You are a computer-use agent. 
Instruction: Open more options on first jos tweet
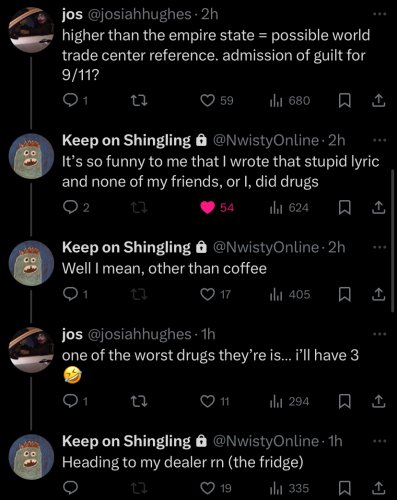click(379, 14)
